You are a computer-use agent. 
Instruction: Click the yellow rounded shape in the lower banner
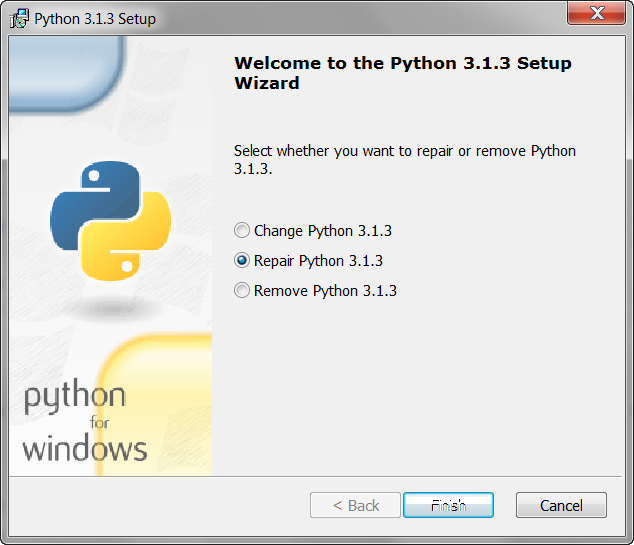pyautogui.click(x=160, y=400)
